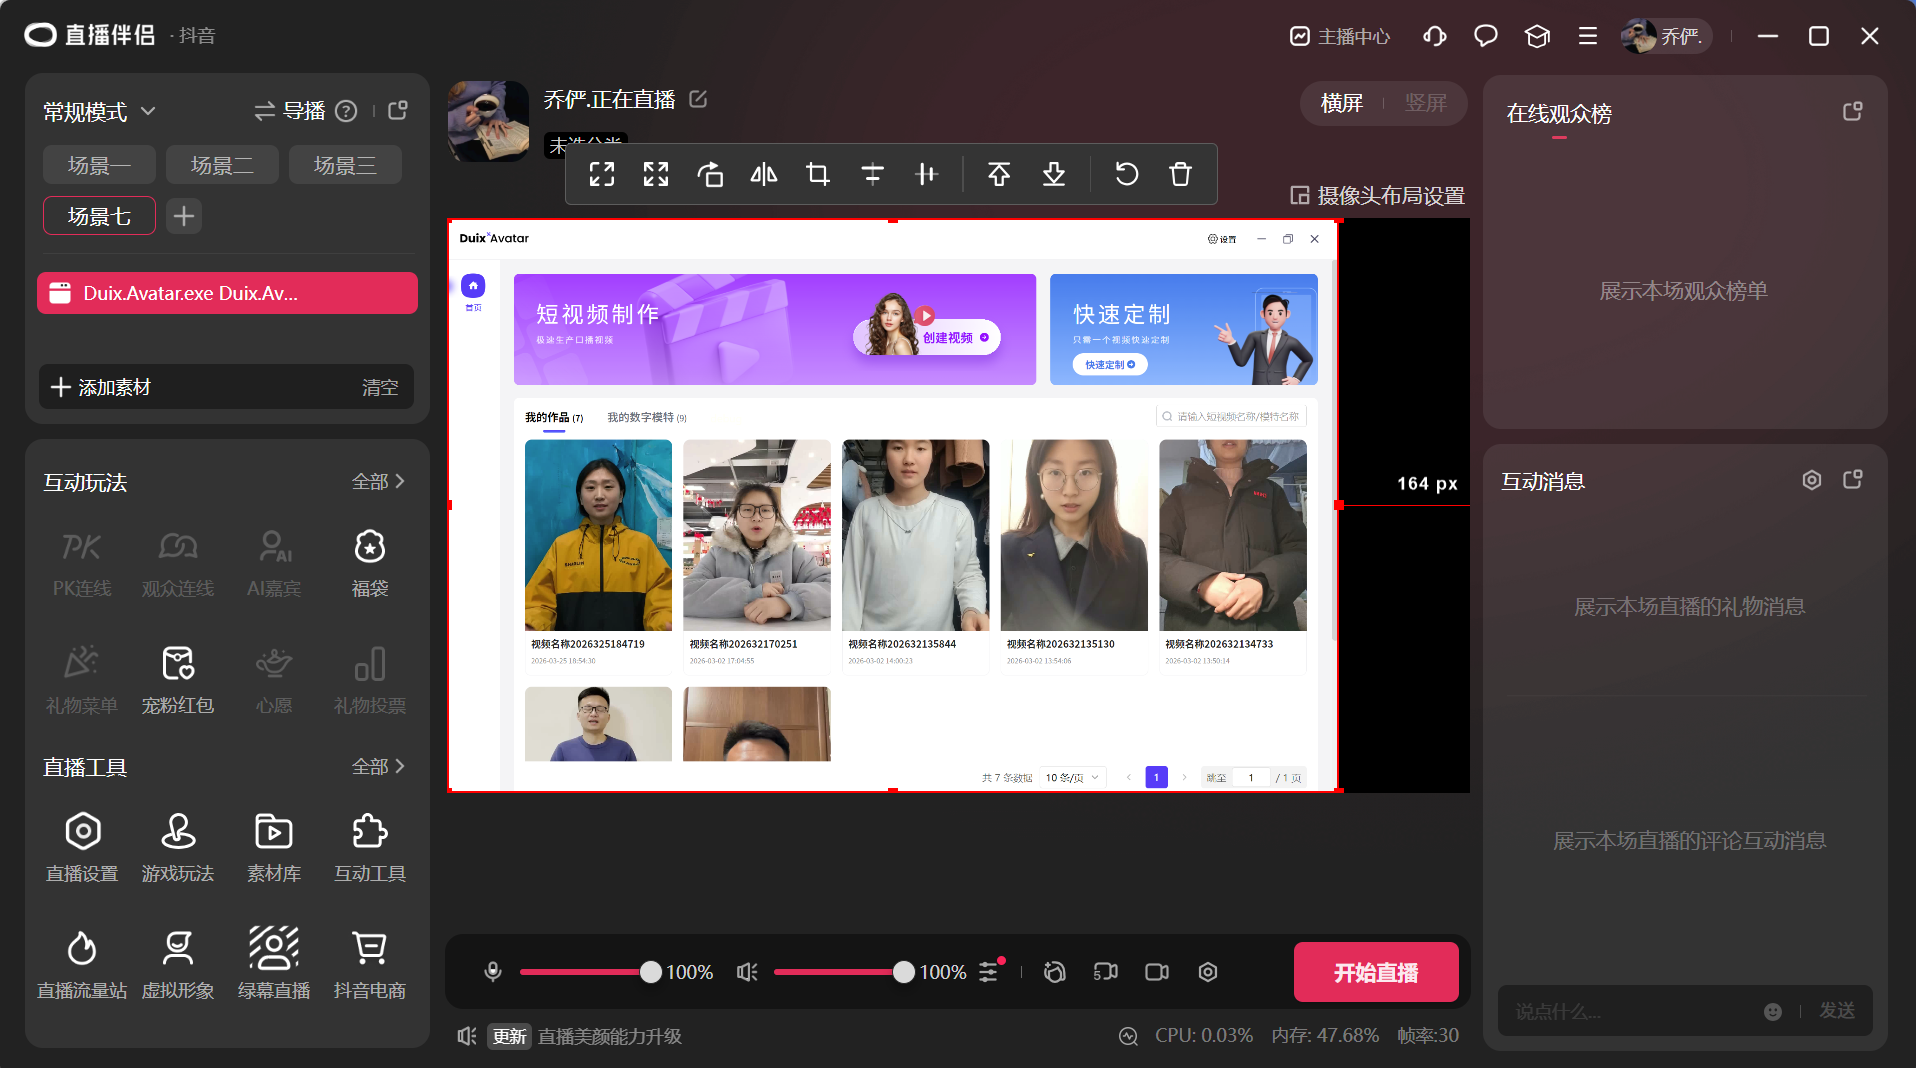Click the 开始直播 button
The height and width of the screenshot is (1068, 1916).
click(x=1376, y=972)
